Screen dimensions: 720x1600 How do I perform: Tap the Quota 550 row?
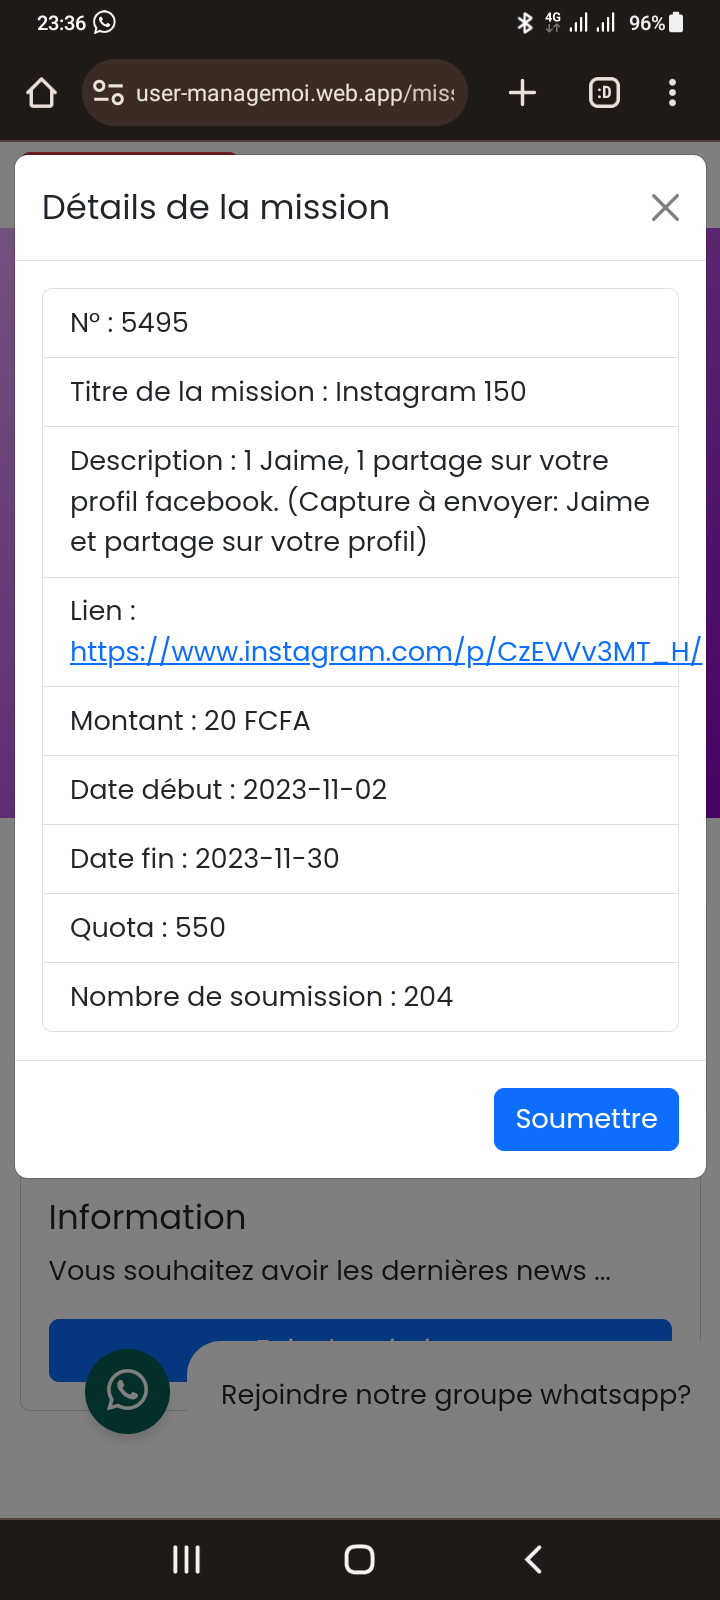pos(360,928)
